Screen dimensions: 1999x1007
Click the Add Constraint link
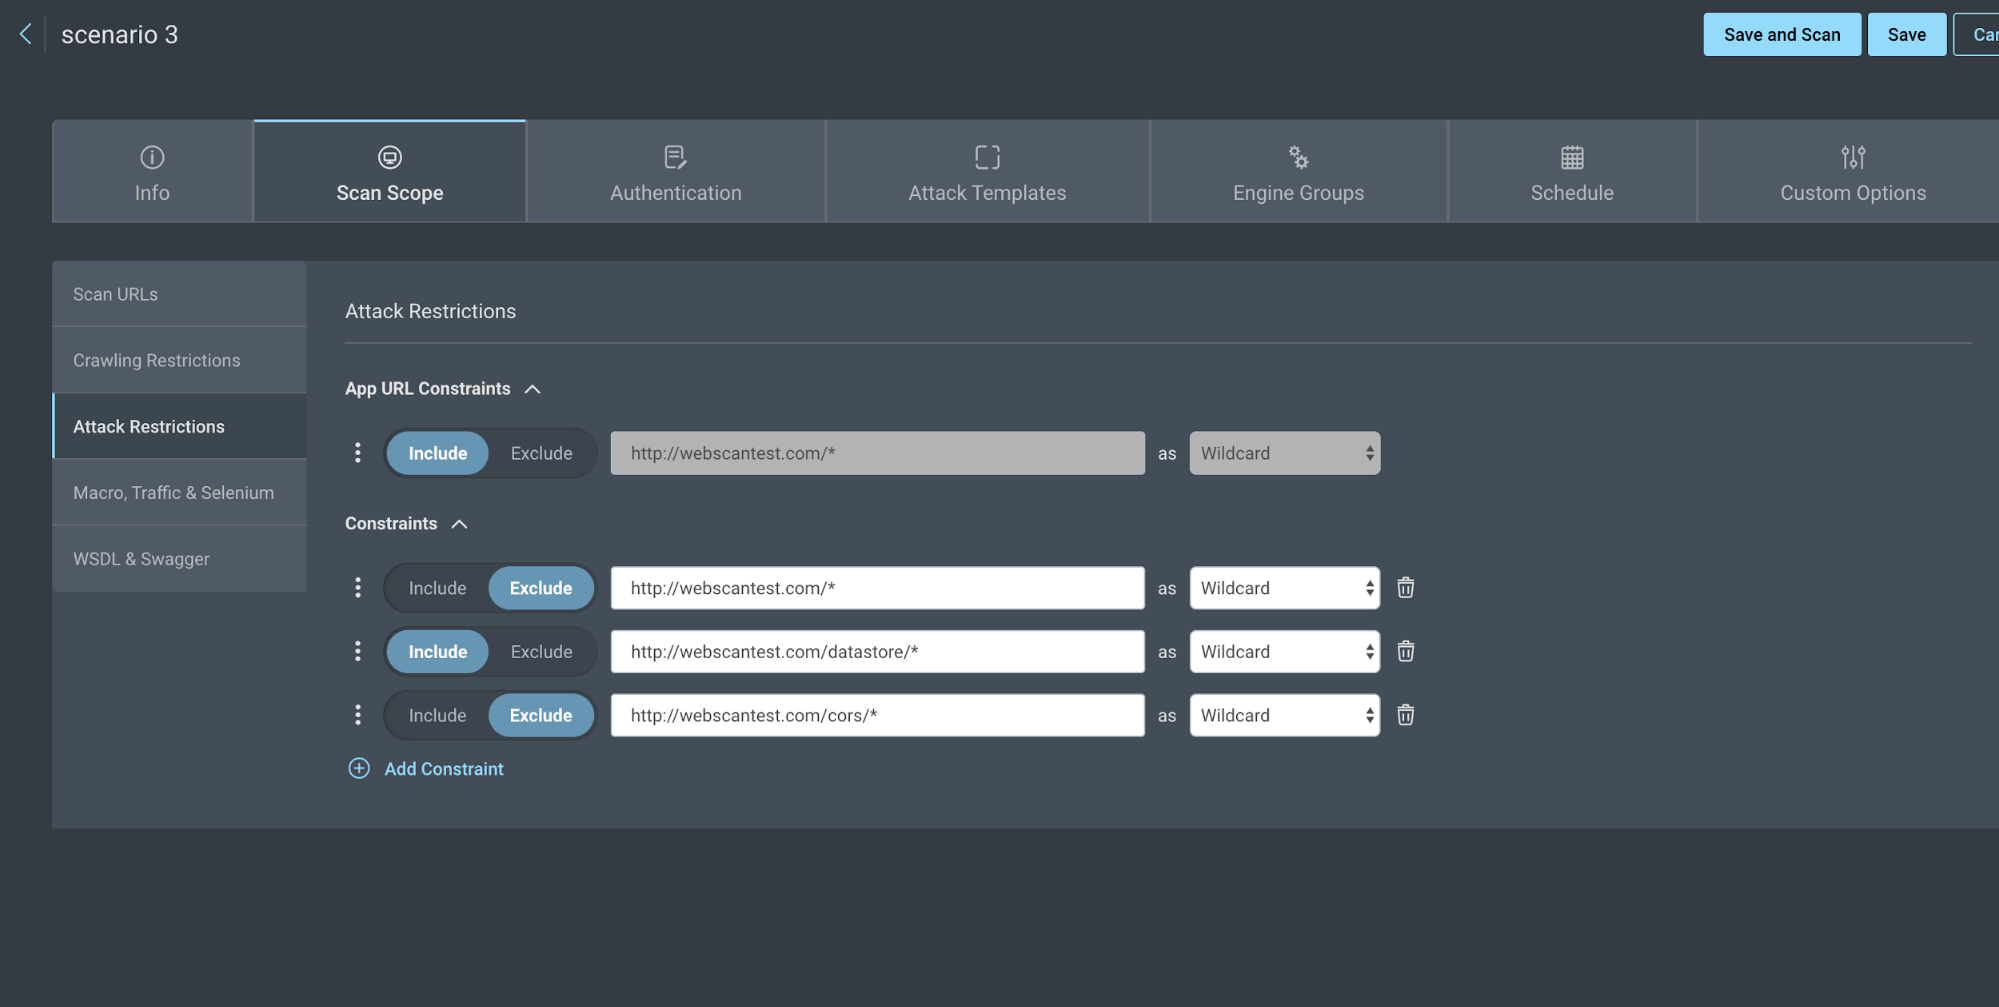(443, 768)
